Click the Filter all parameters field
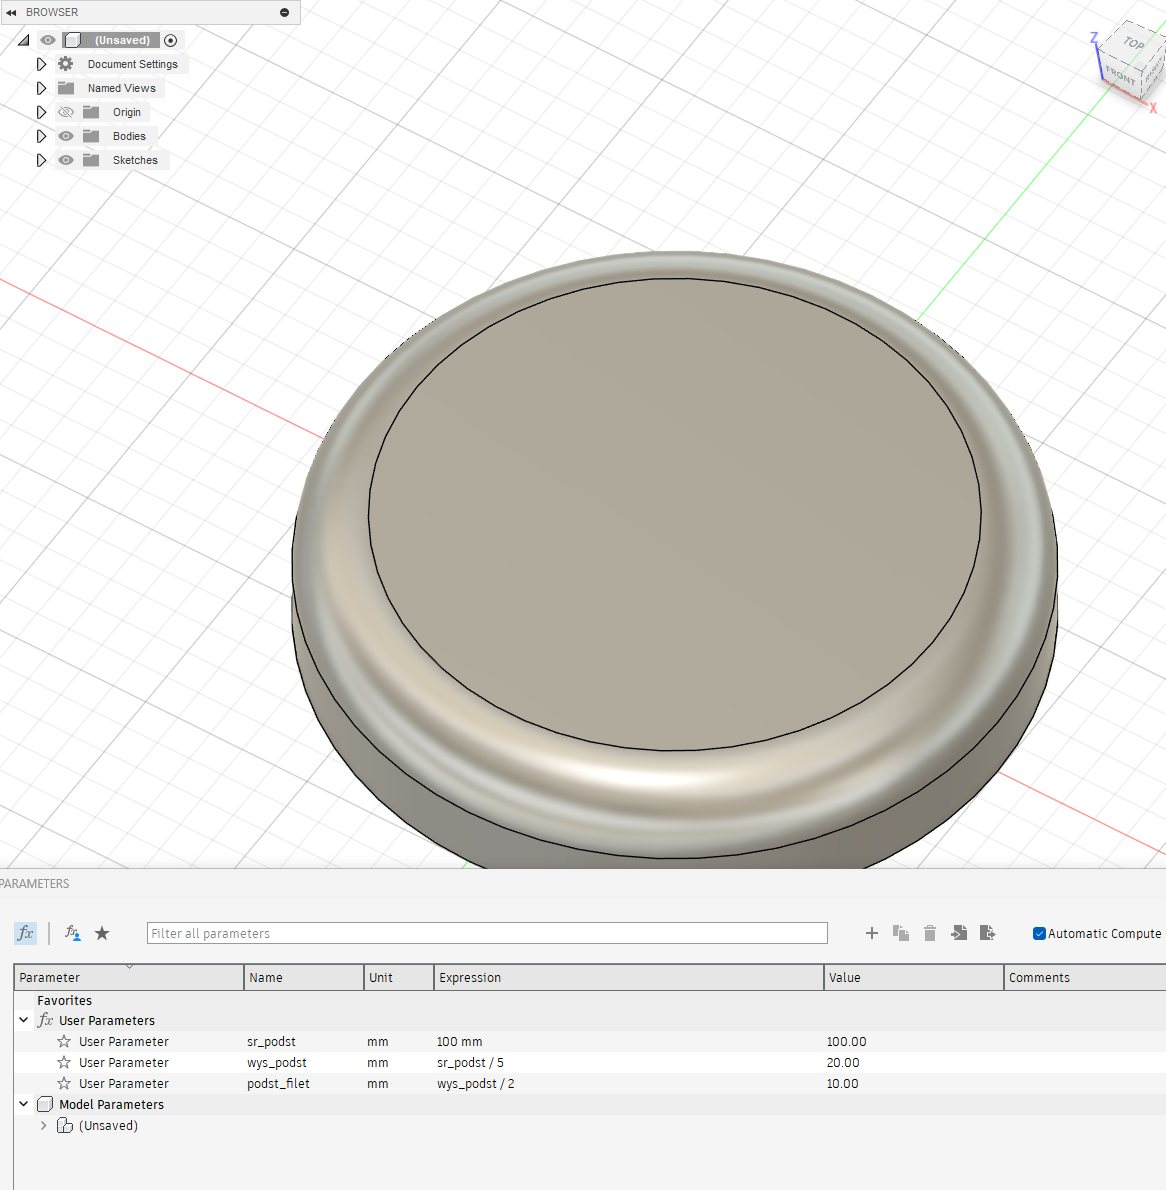 487,933
